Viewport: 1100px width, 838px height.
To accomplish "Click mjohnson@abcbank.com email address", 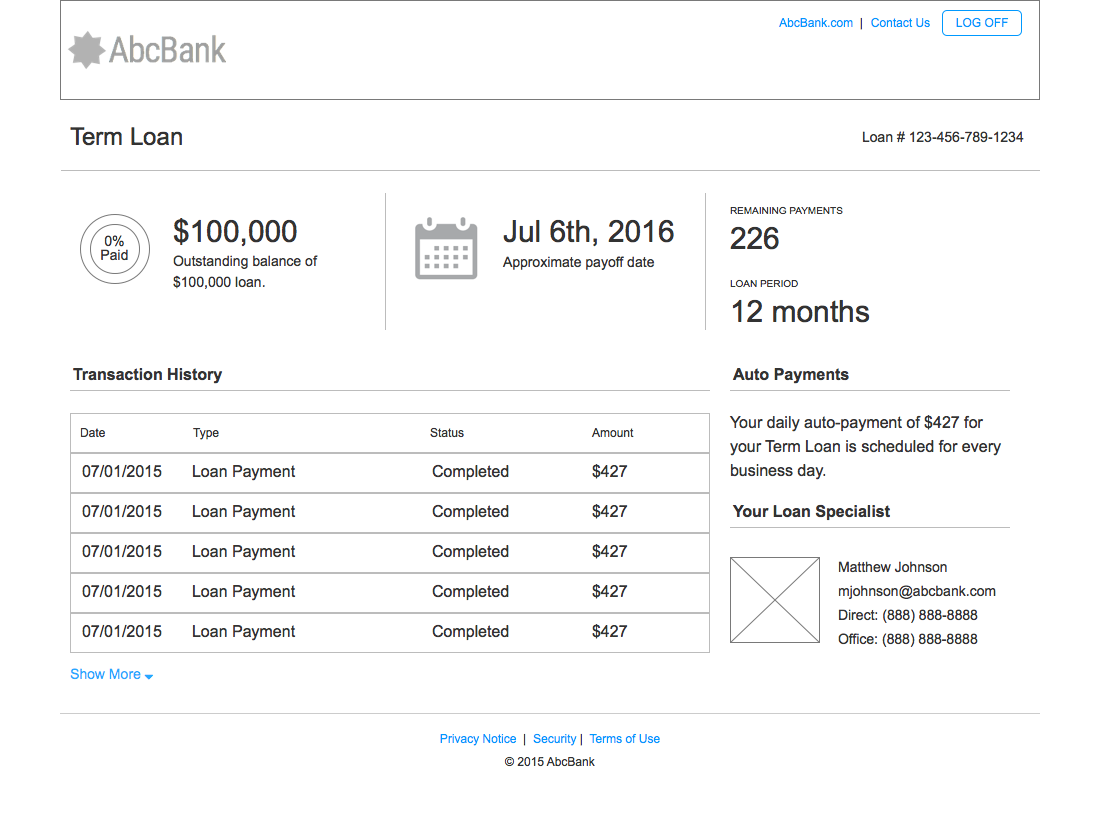I will (916, 591).
